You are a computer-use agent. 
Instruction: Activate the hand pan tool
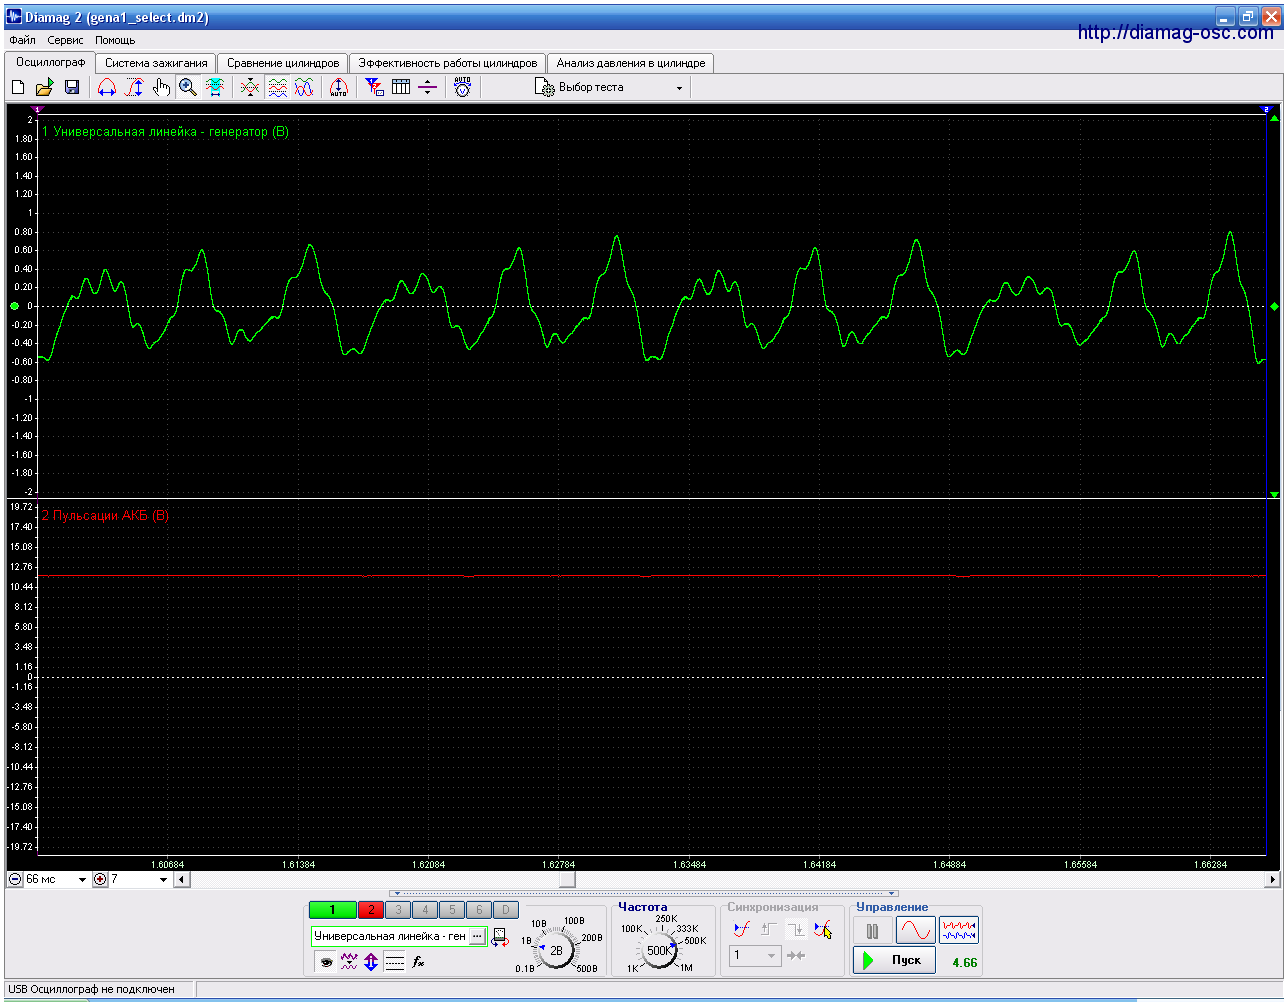(x=161, y=88)
